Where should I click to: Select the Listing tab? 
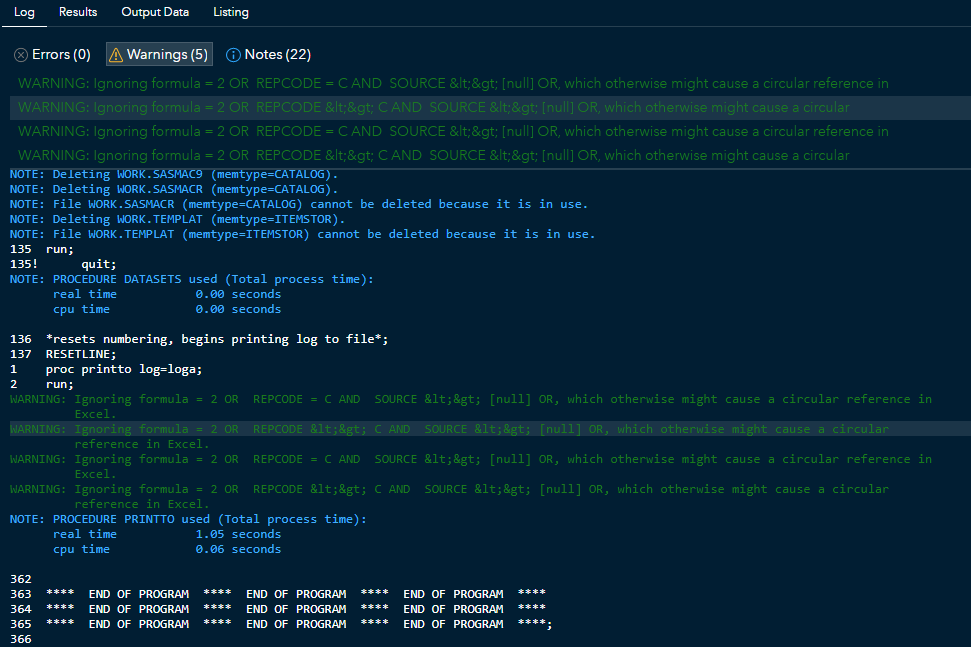click(x=231, y=12)
